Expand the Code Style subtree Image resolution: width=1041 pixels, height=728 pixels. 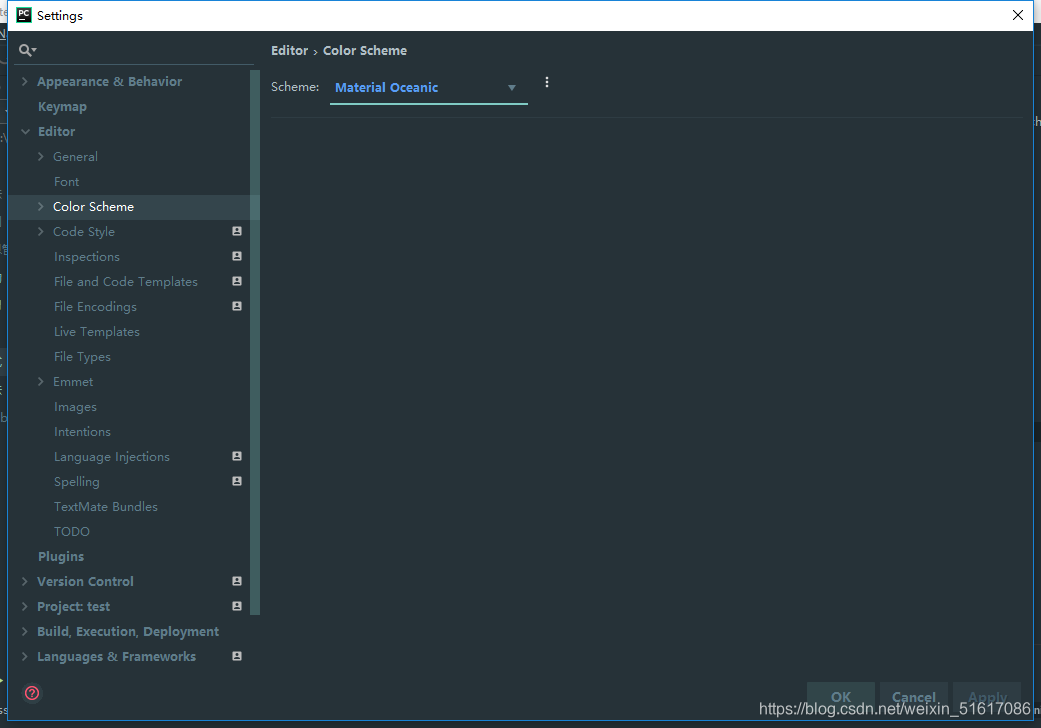(40, 232)
